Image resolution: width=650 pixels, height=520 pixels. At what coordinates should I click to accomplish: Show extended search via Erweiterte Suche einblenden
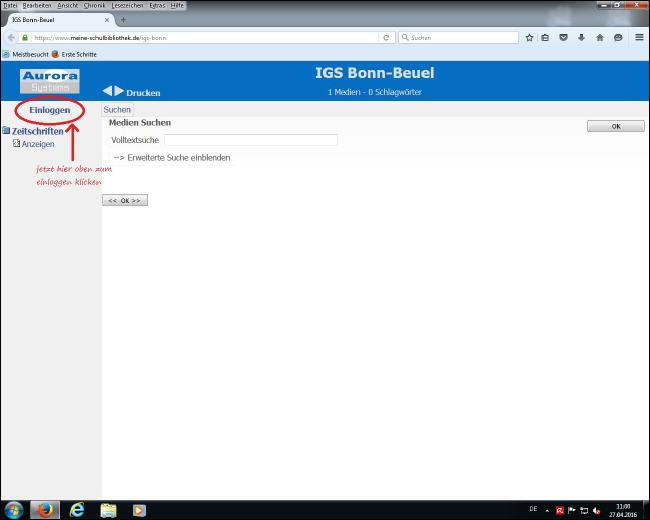pyautogui.click(x=171, y=158)
